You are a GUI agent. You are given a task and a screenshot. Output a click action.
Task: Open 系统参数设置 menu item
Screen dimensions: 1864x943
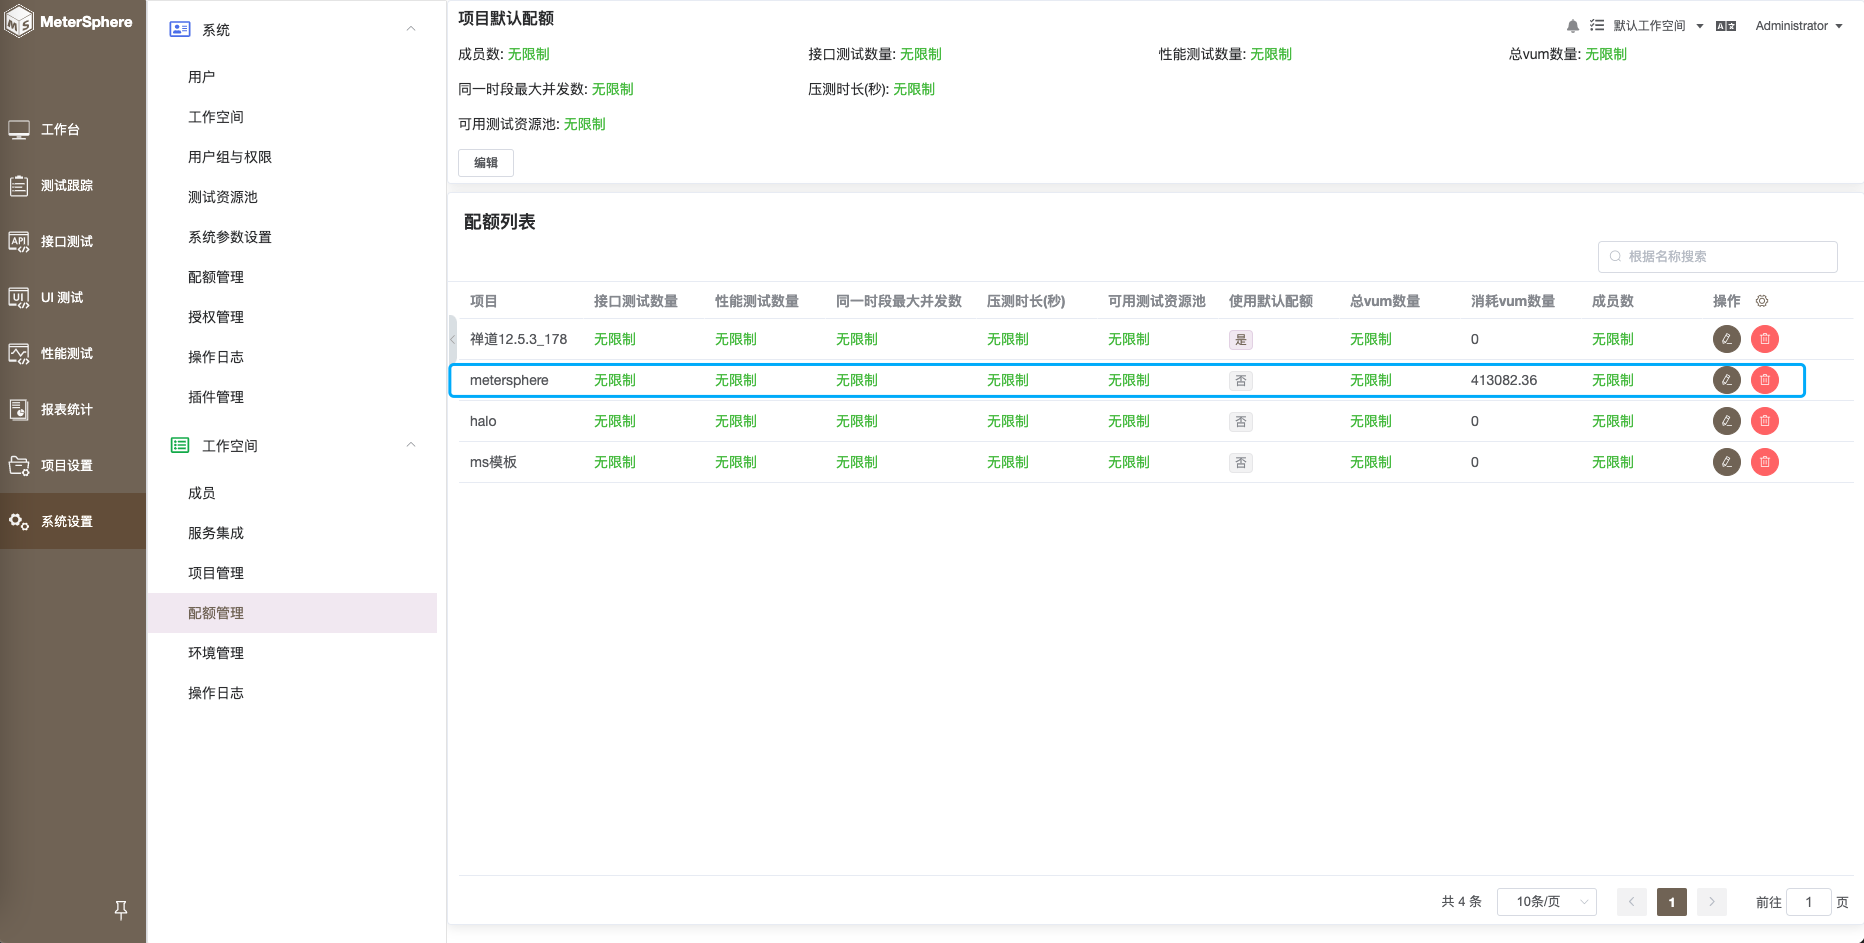292,237
